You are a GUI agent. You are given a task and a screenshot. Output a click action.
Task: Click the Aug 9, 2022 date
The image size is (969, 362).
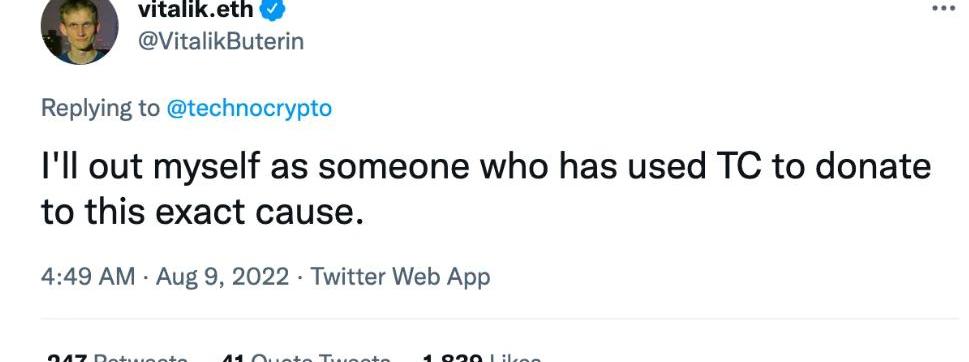pyautogui.click(x=222, y=277)
